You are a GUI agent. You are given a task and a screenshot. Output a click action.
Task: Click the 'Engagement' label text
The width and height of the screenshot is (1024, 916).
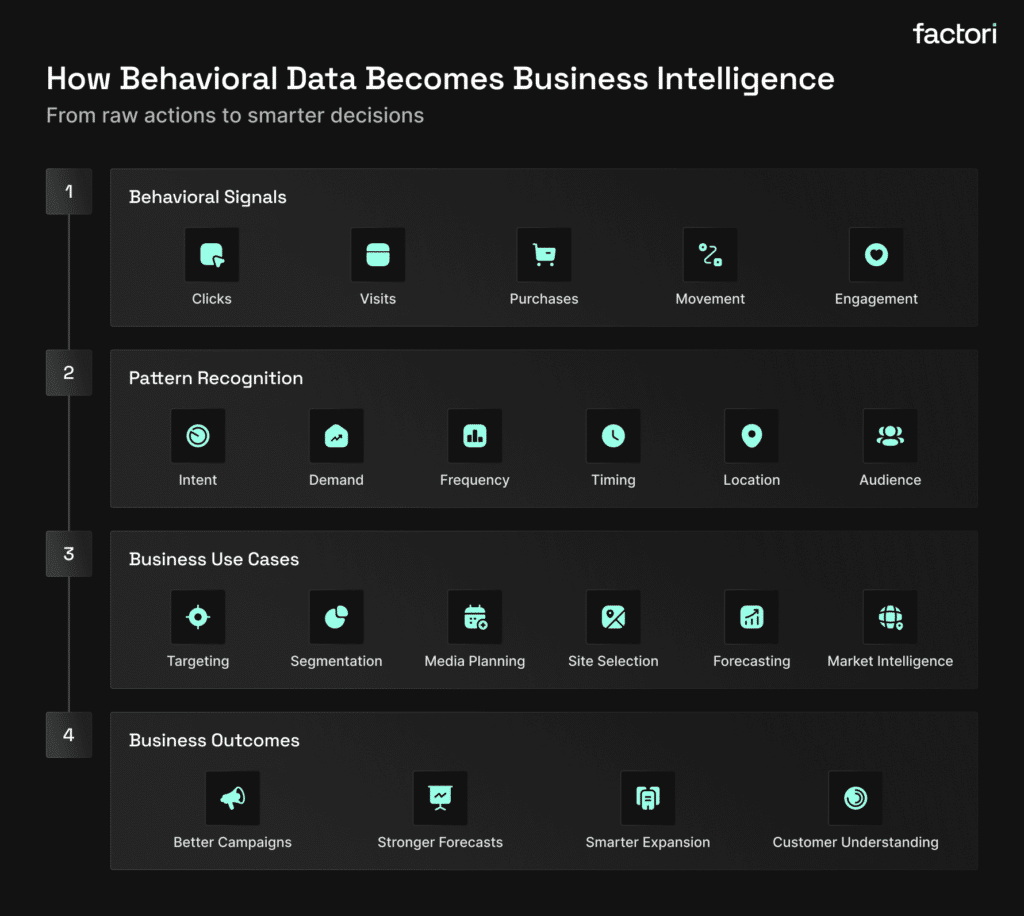(876, 299)
